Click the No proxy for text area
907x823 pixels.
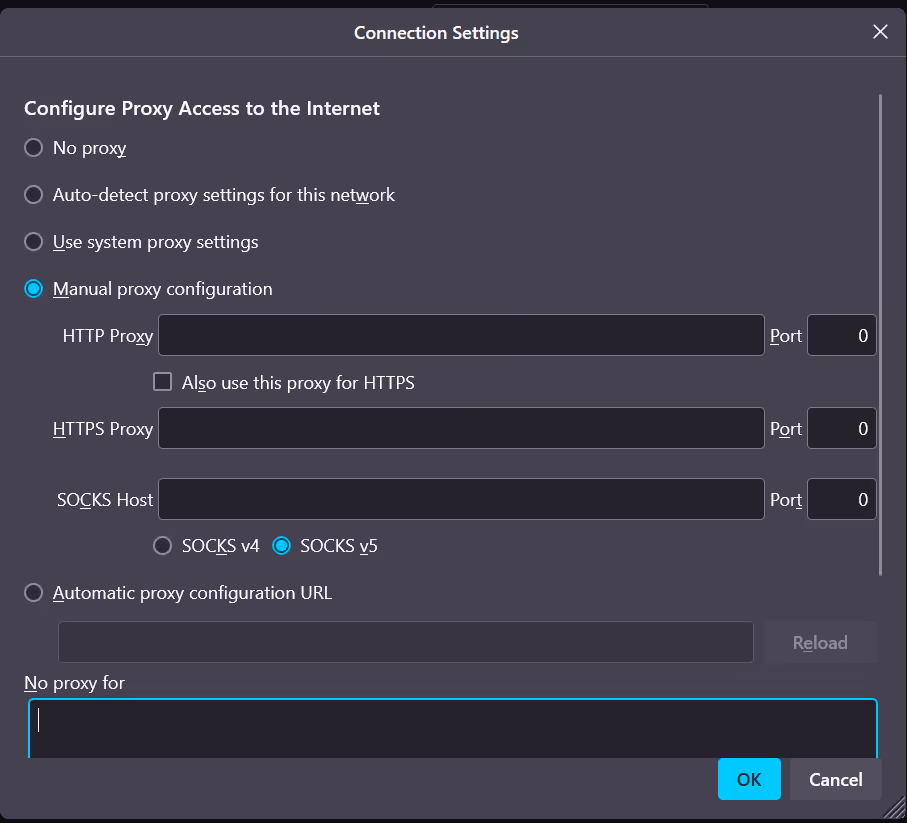point(453,729)
